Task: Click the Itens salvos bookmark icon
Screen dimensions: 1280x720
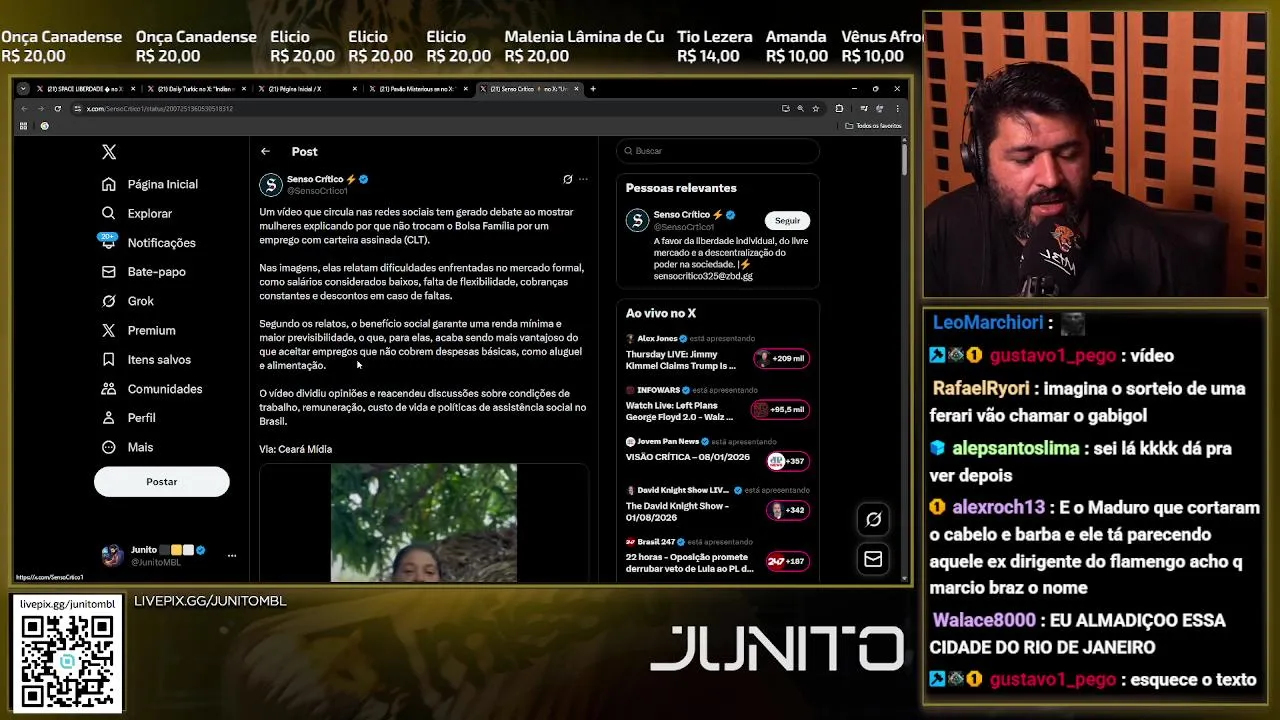Action: click(x=109, y=359)
